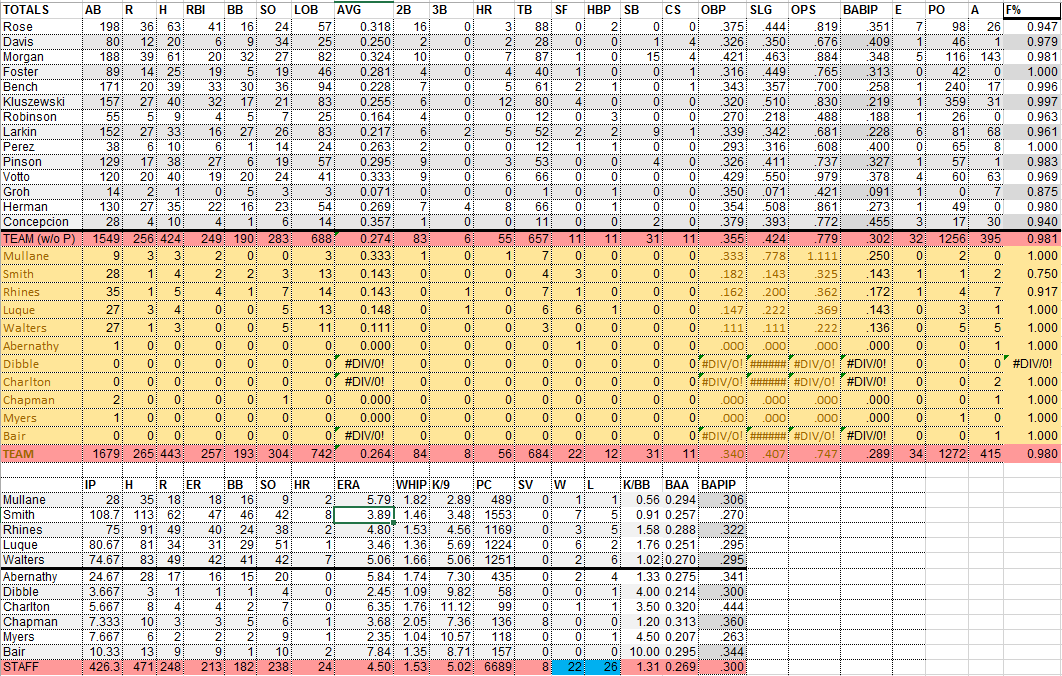Click Smith's ERA cell 3.89
This screenshot has height=676, width=1062.
tap(364, 515)
